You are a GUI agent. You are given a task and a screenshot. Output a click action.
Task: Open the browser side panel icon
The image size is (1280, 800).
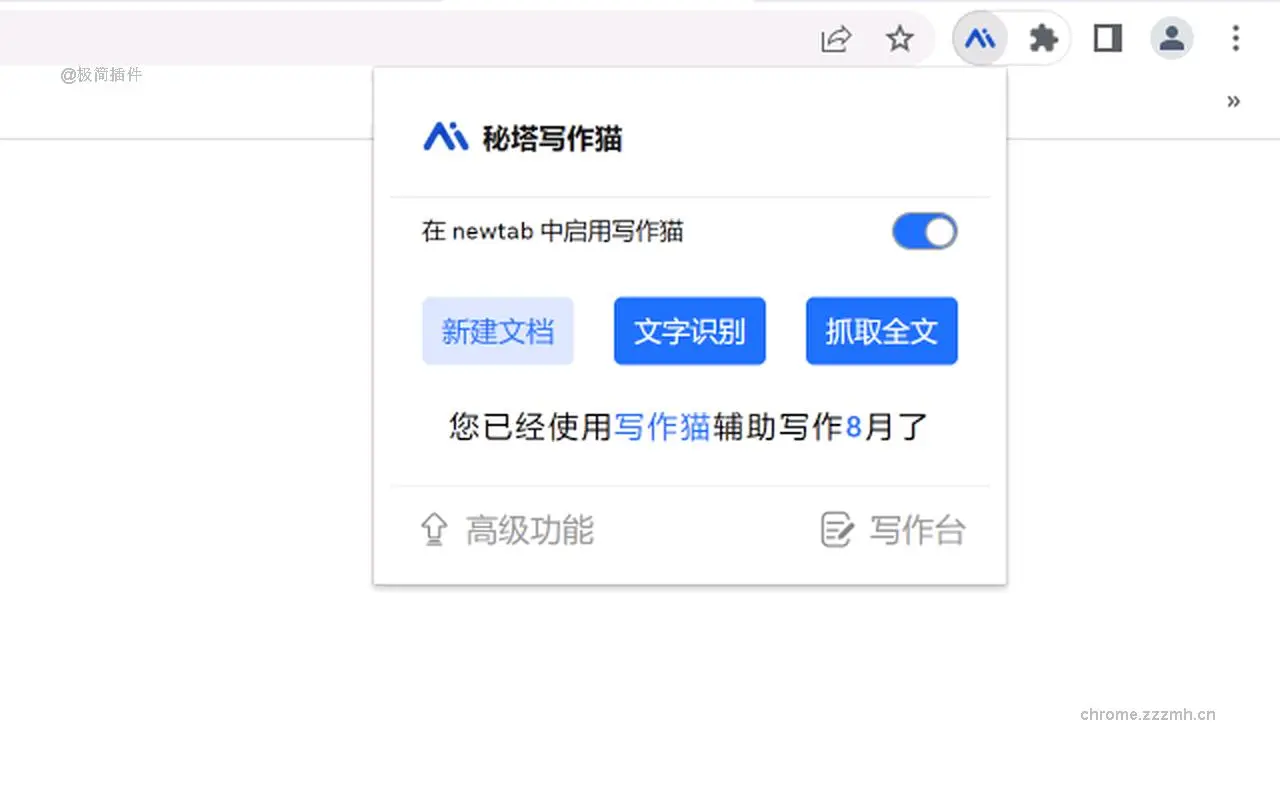coord(1108,39)
